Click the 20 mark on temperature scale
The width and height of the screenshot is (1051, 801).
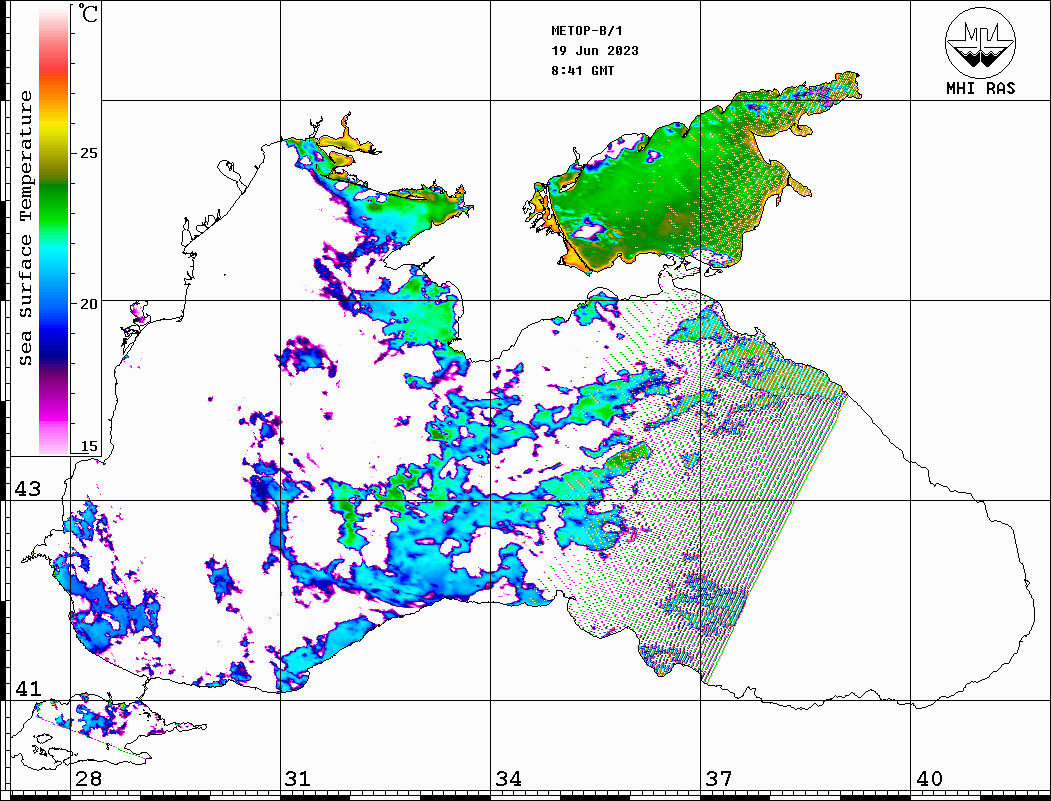pos(90,303)
